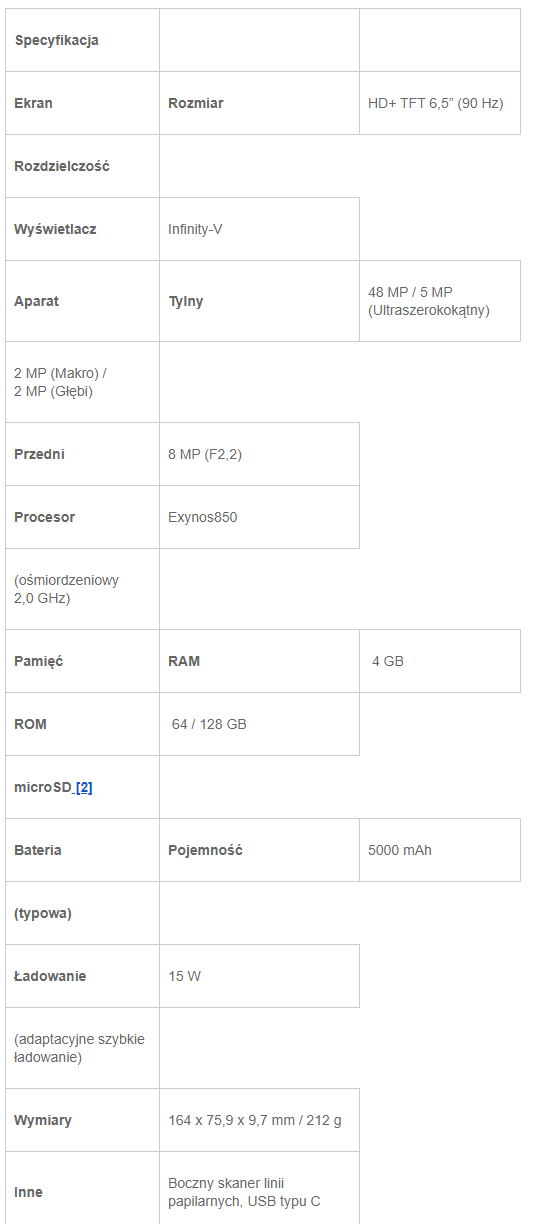Select the ośmiordzeniowy 2,0 GHz text
Viewport: 548px width, 1224px height.
pyautogui.click(x=66, y=589)
